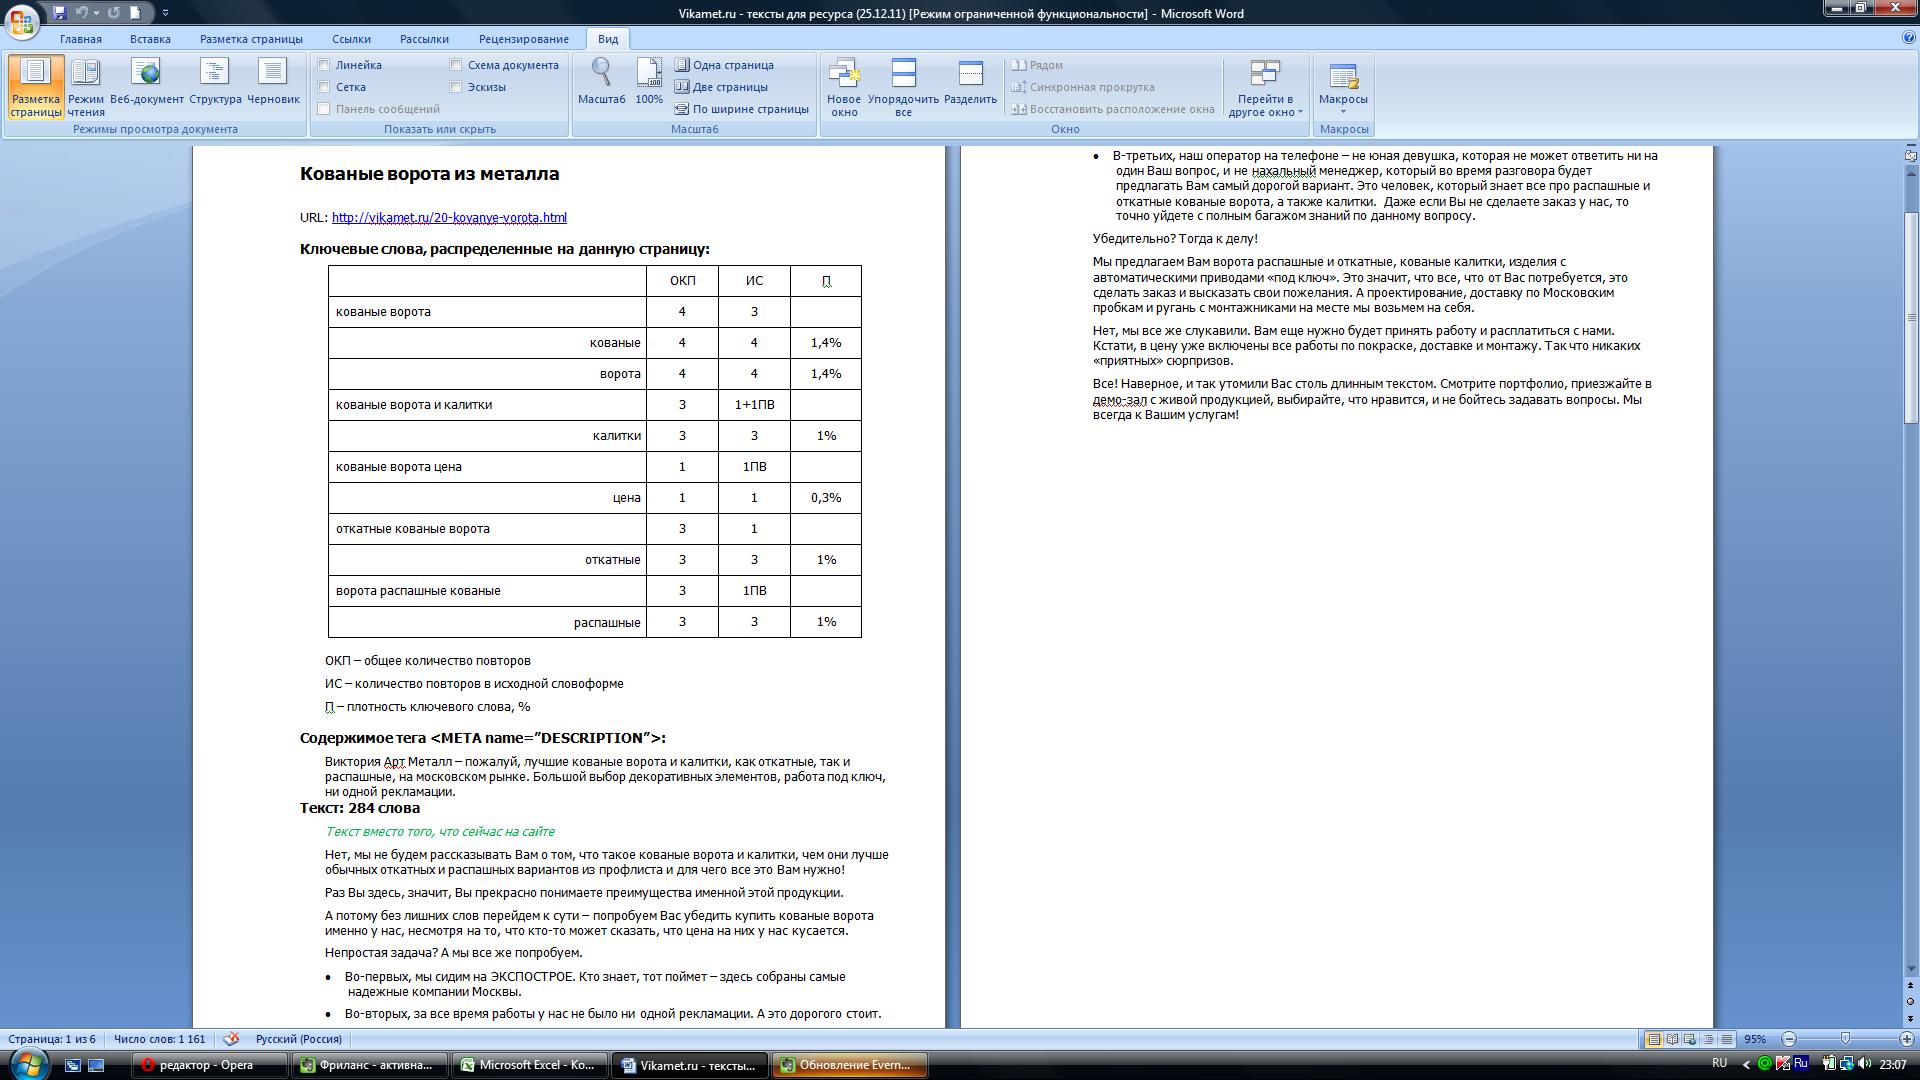This screenshot has height=1080, width=1920.
Task: Toggle the Grid (Сетка) checkbox
Action: [x=324, y=87]
